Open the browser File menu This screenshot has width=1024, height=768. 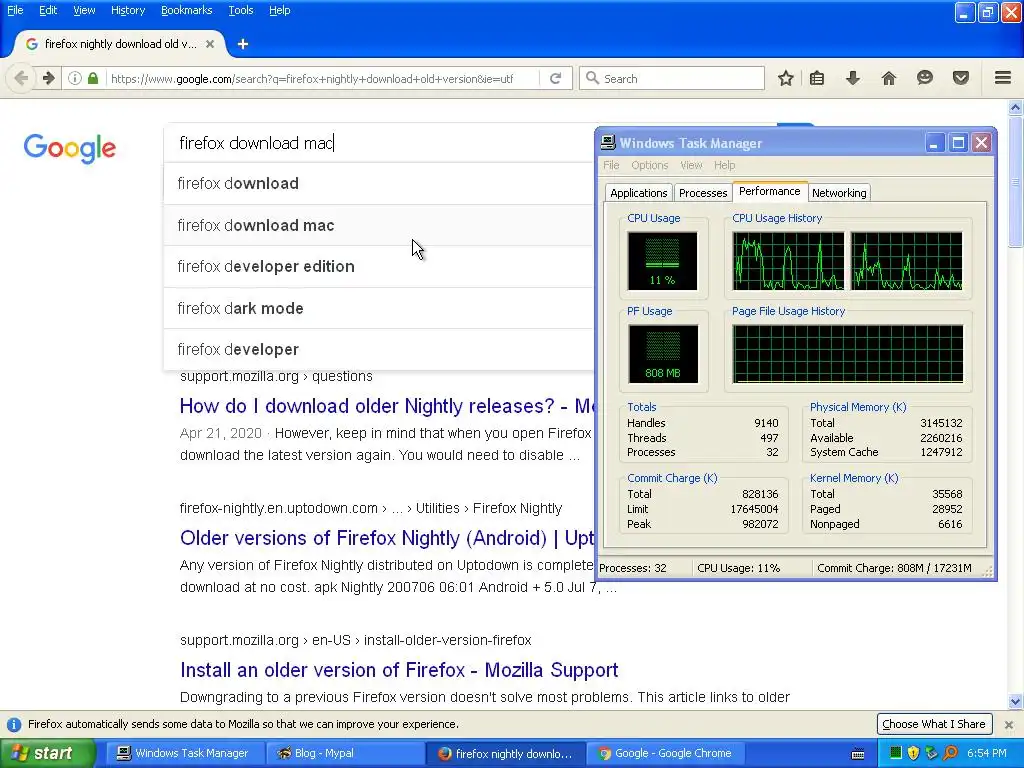tap(15, 10)
